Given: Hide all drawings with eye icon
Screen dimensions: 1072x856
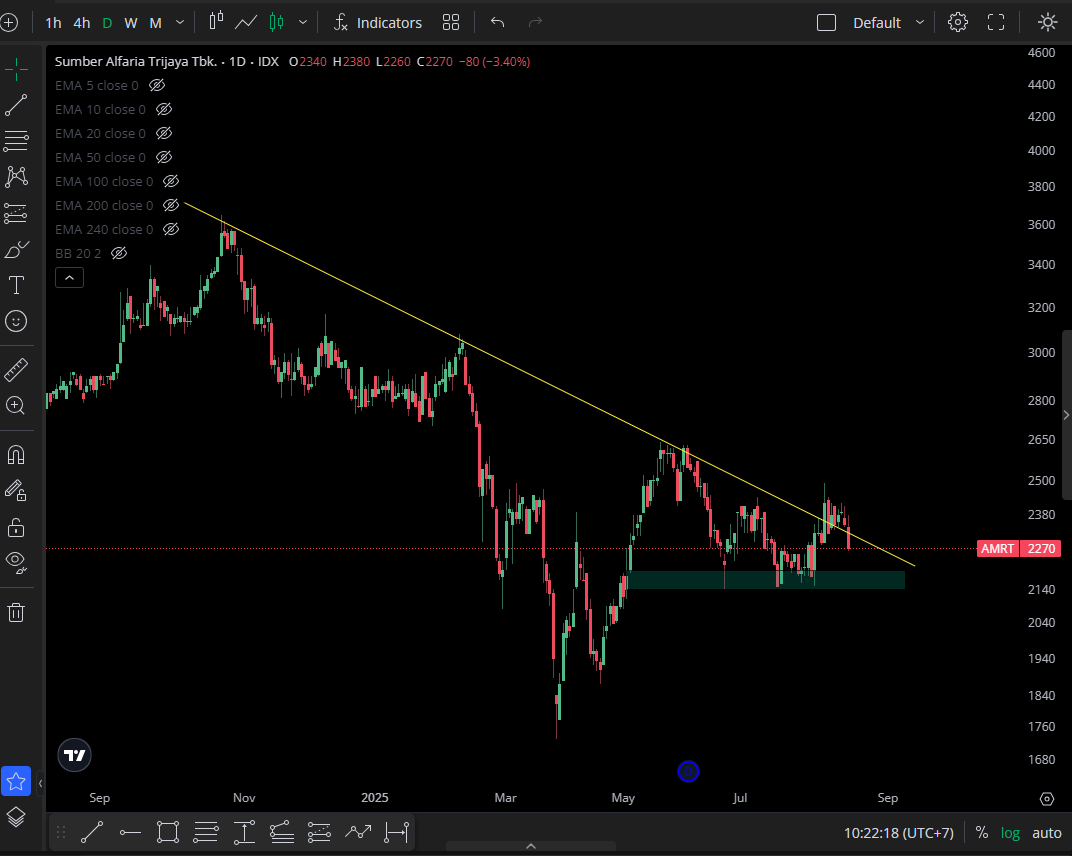Looking at the screenshot, I should (16, 562).
